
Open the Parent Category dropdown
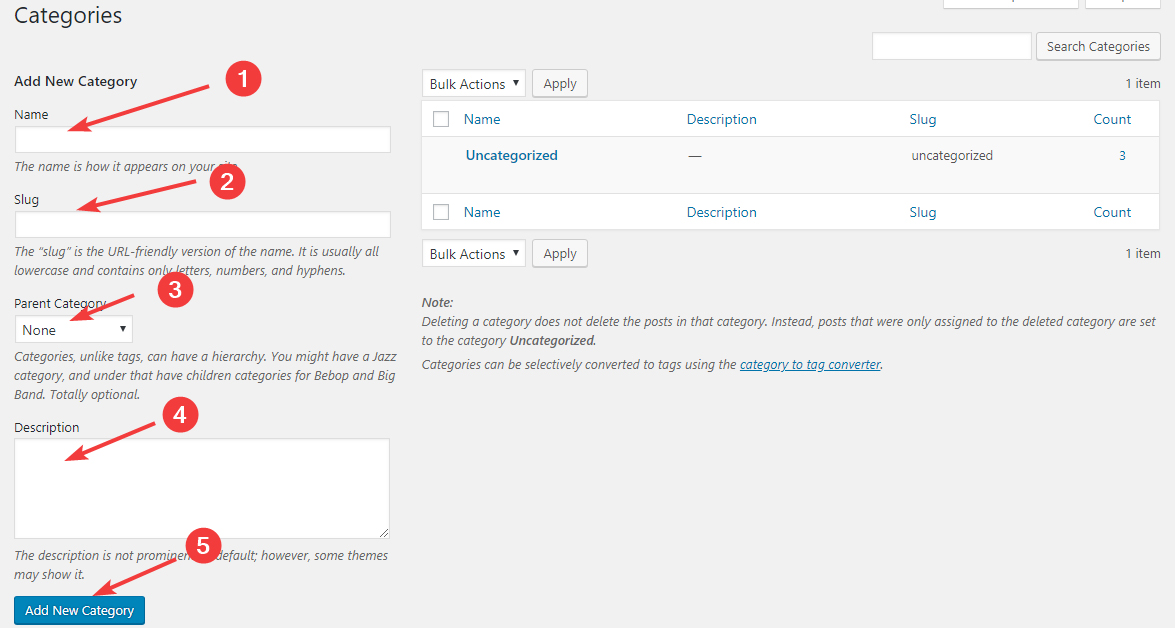[x=74, y=330]
